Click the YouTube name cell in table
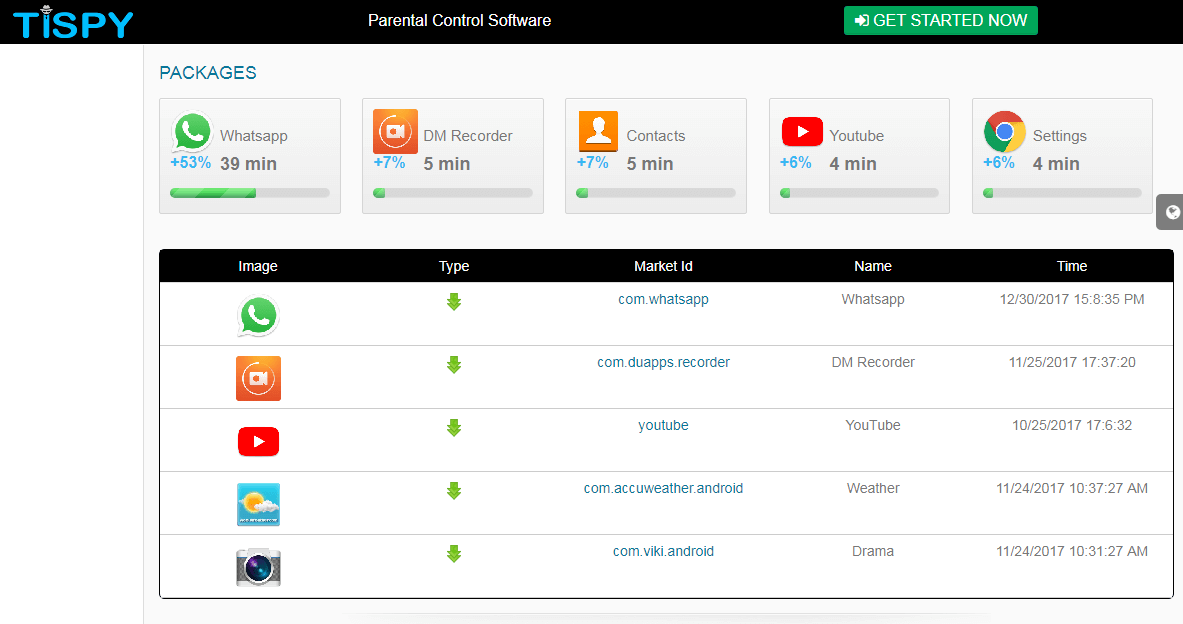The image size is (1183, 624). click(x=873, y=426)
